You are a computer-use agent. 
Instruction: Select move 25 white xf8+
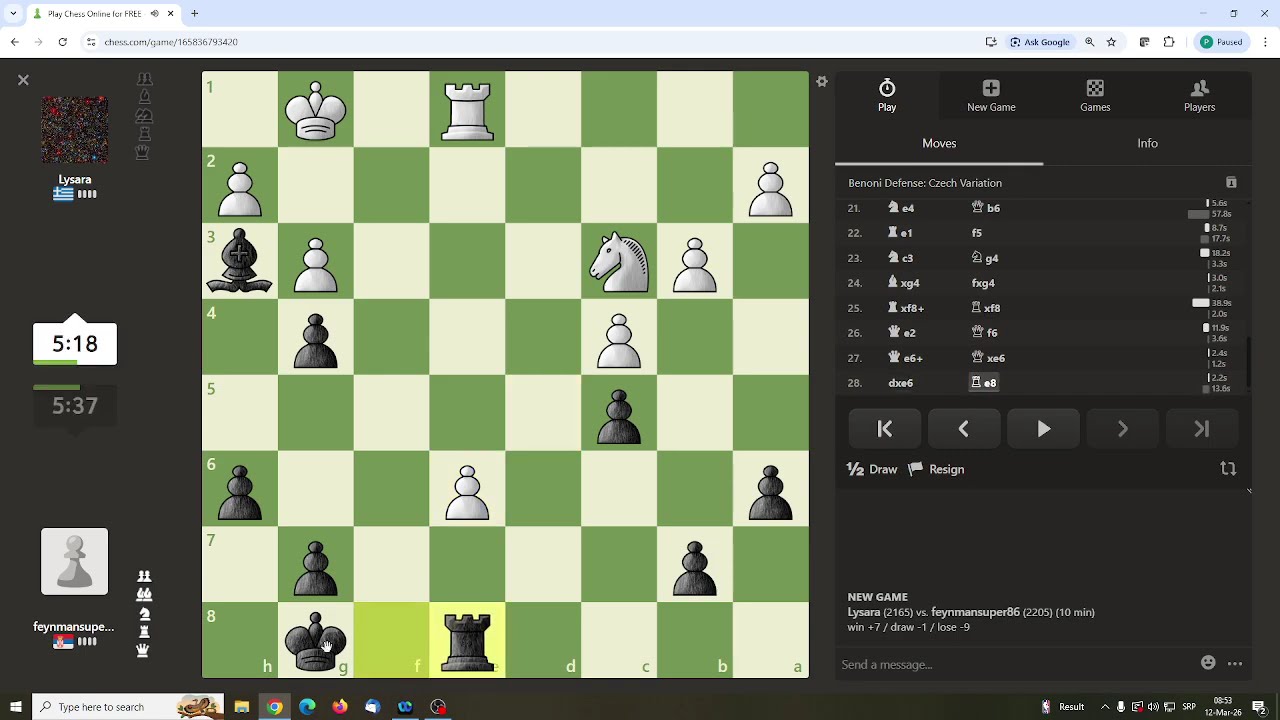click(906, 308)
